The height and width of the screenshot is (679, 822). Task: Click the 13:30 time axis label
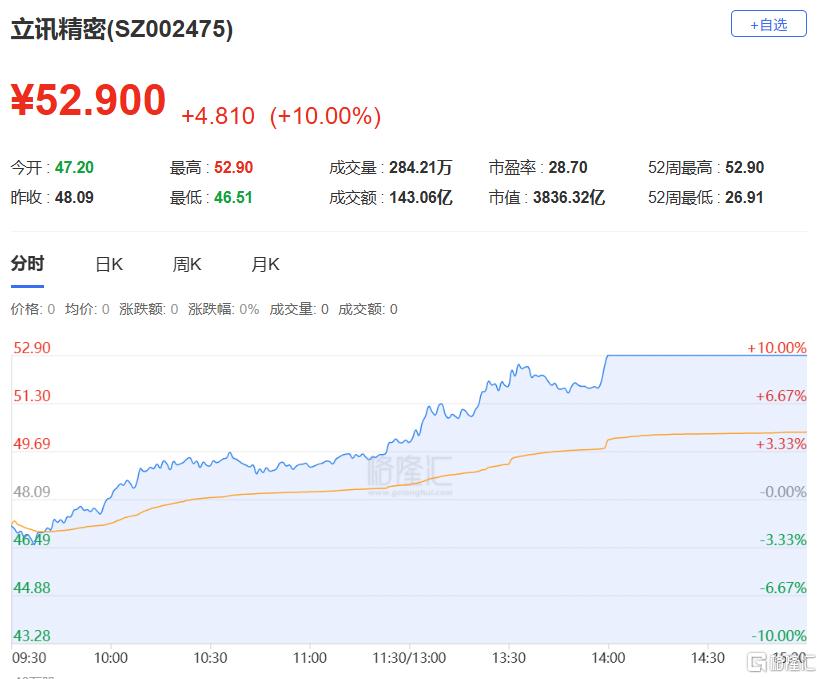[509, 658]
